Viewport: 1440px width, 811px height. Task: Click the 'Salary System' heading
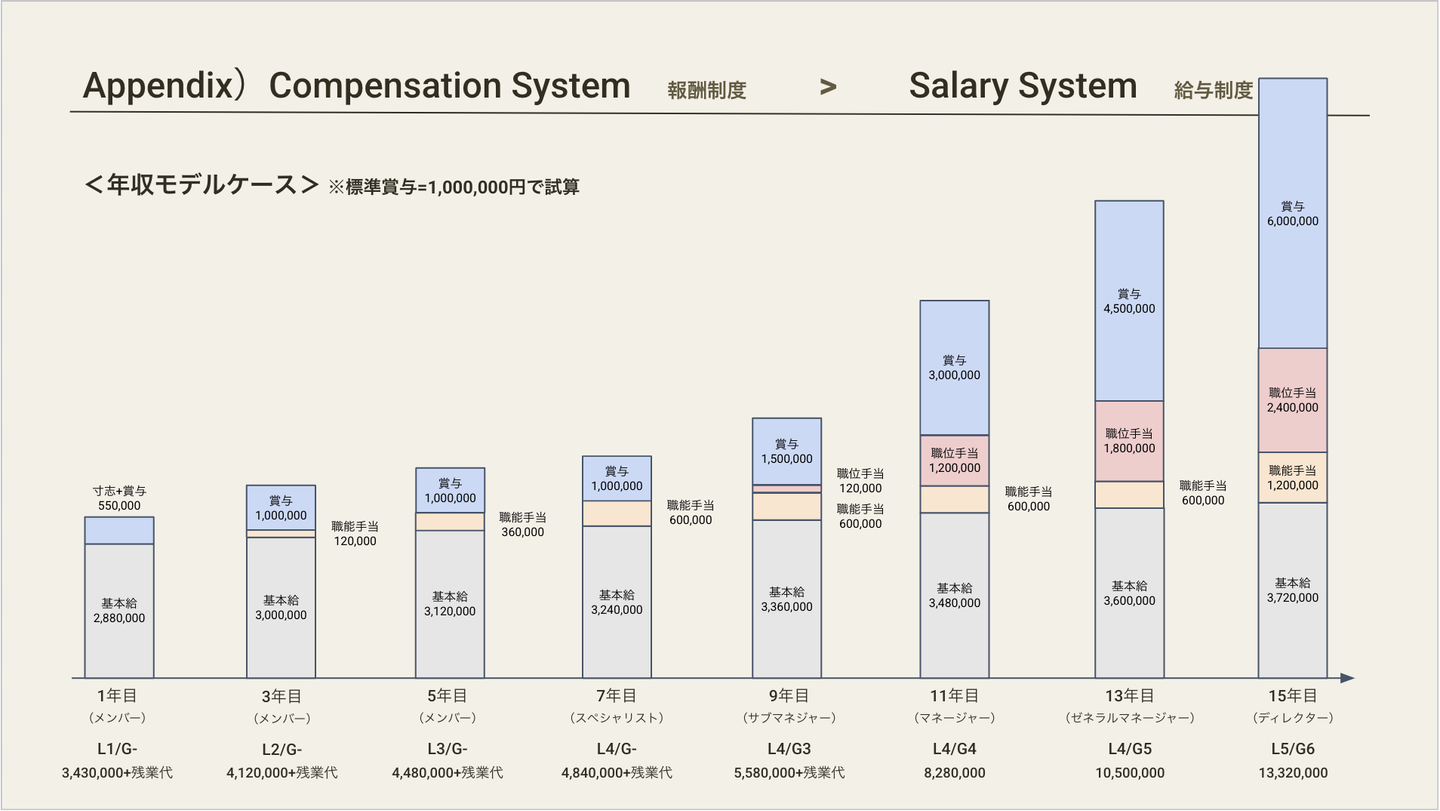point(1022,86)
